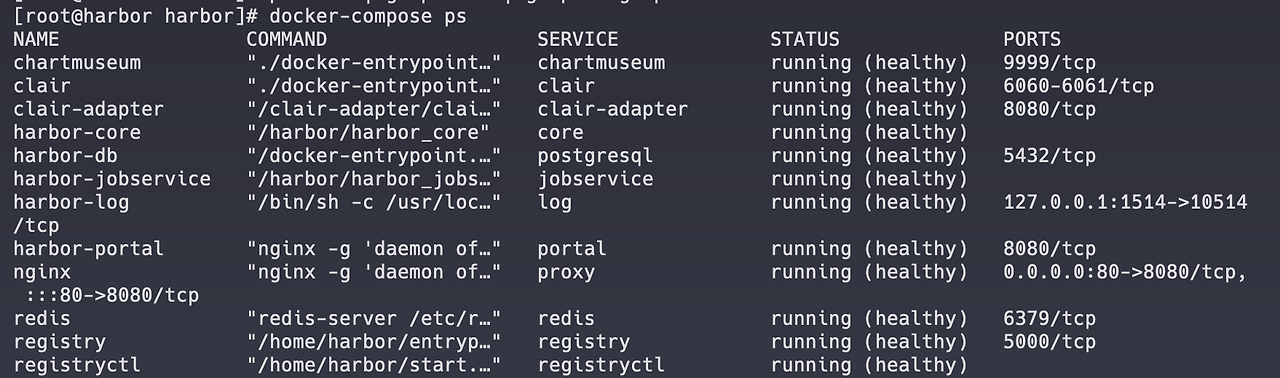Click the port mapping "0.0.0.0:80->8080/tcp,"
Screen dimensions: 1280x378
click(x=1125, y=272)
